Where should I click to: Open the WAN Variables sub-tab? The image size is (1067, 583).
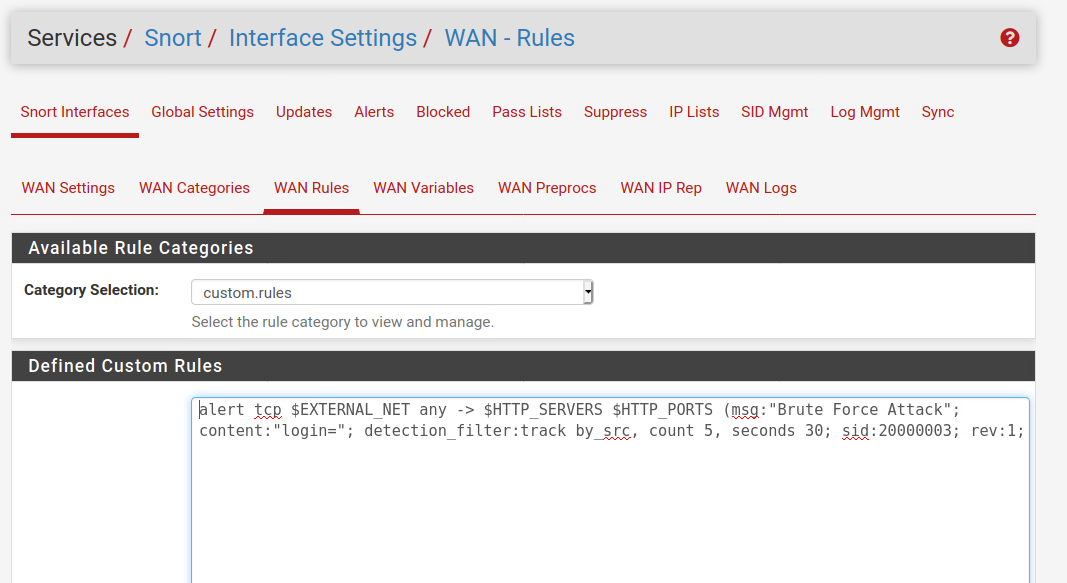[x=423, y=188]
